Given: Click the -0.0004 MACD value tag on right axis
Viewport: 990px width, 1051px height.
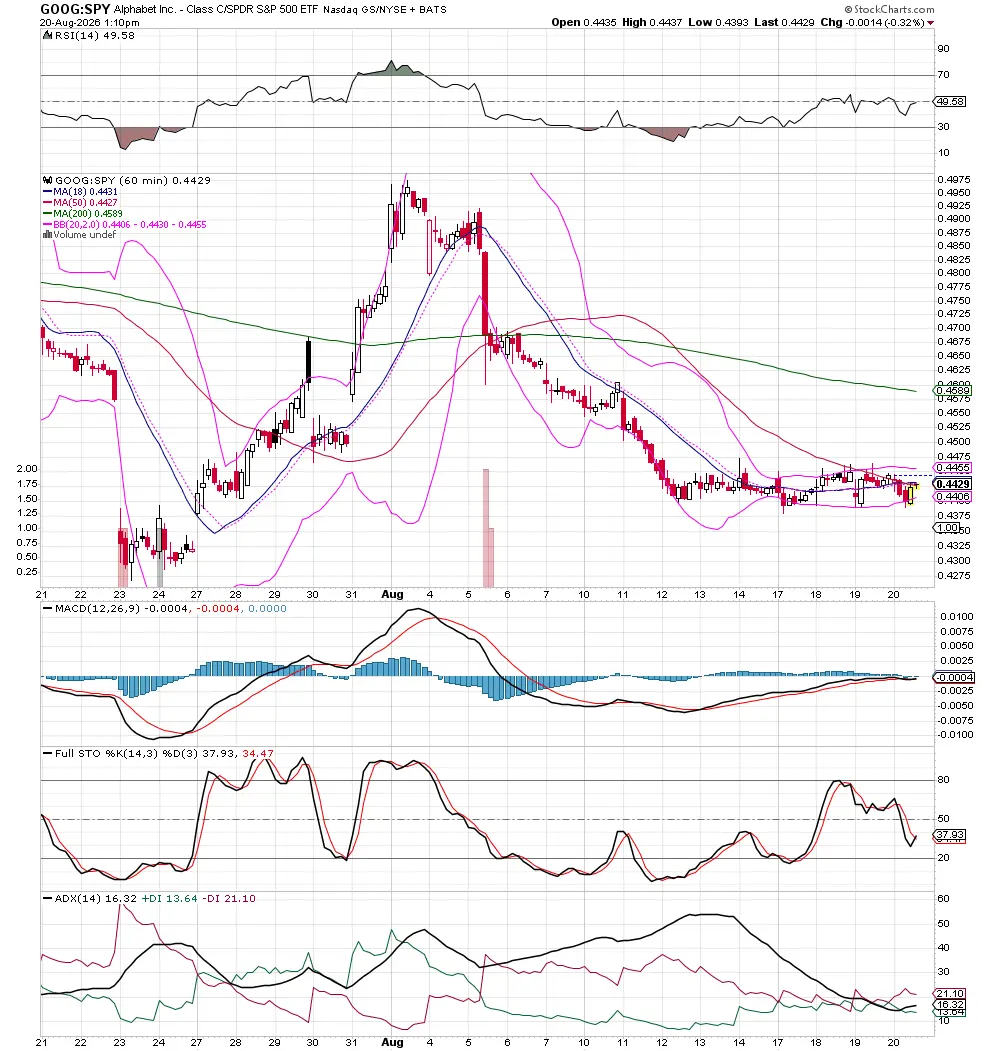Looking at the screenshot, I should [x=954, y=678].
